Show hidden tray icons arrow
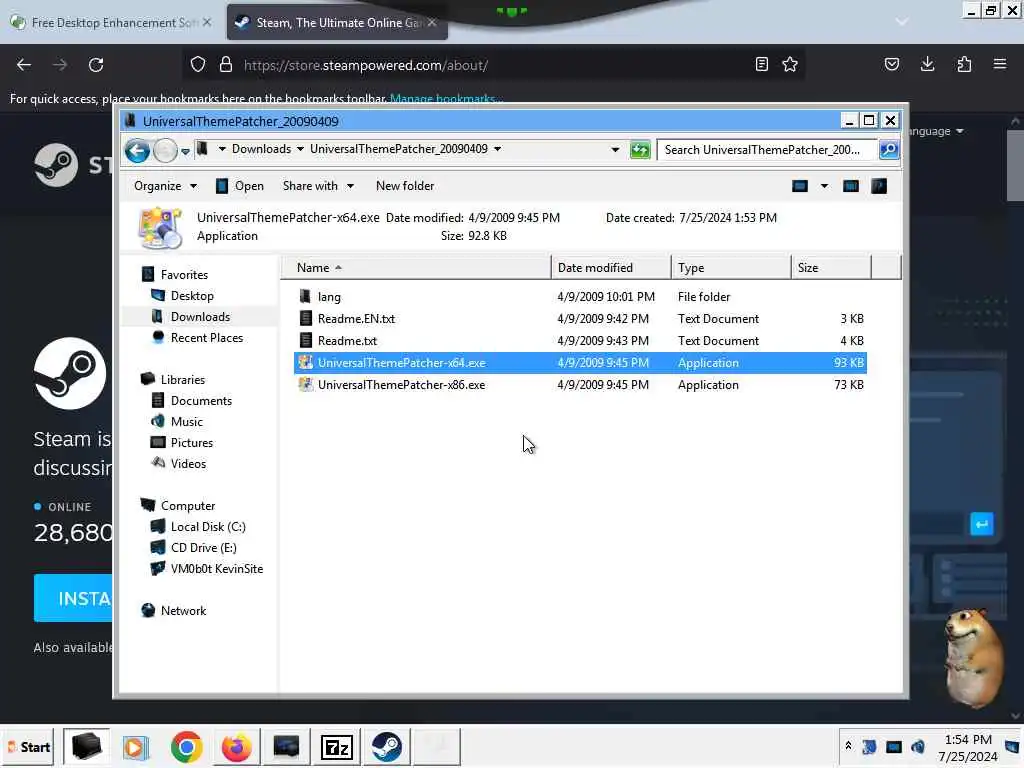Screen dimensions: 1024x768 click(848, 746)
